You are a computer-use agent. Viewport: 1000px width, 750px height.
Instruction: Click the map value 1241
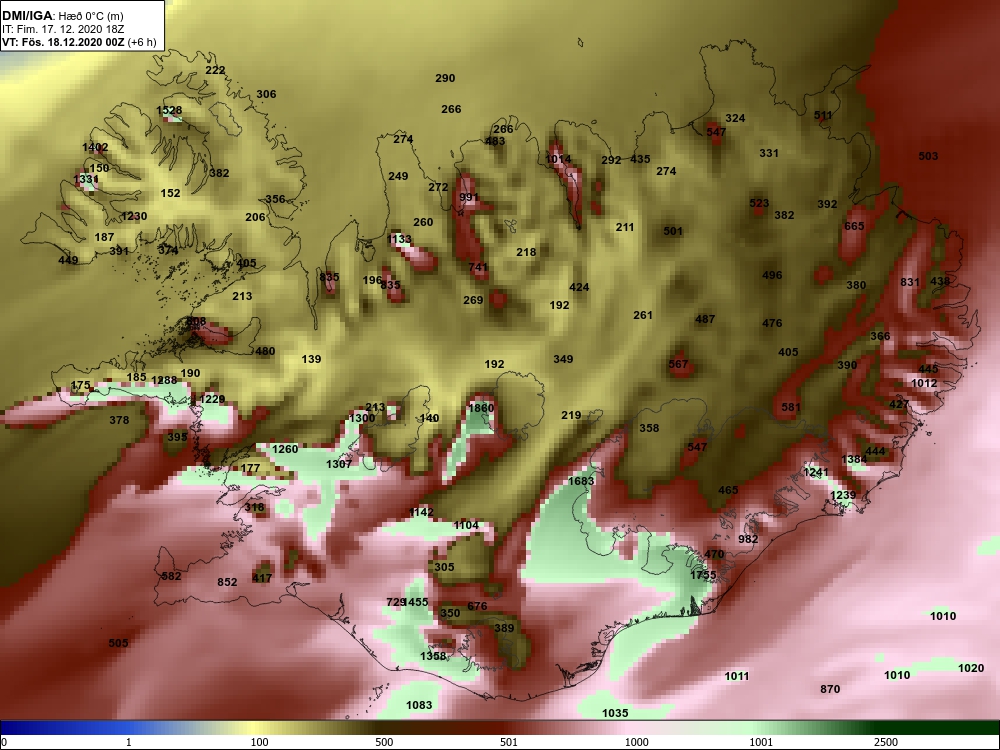pos(816,473)
